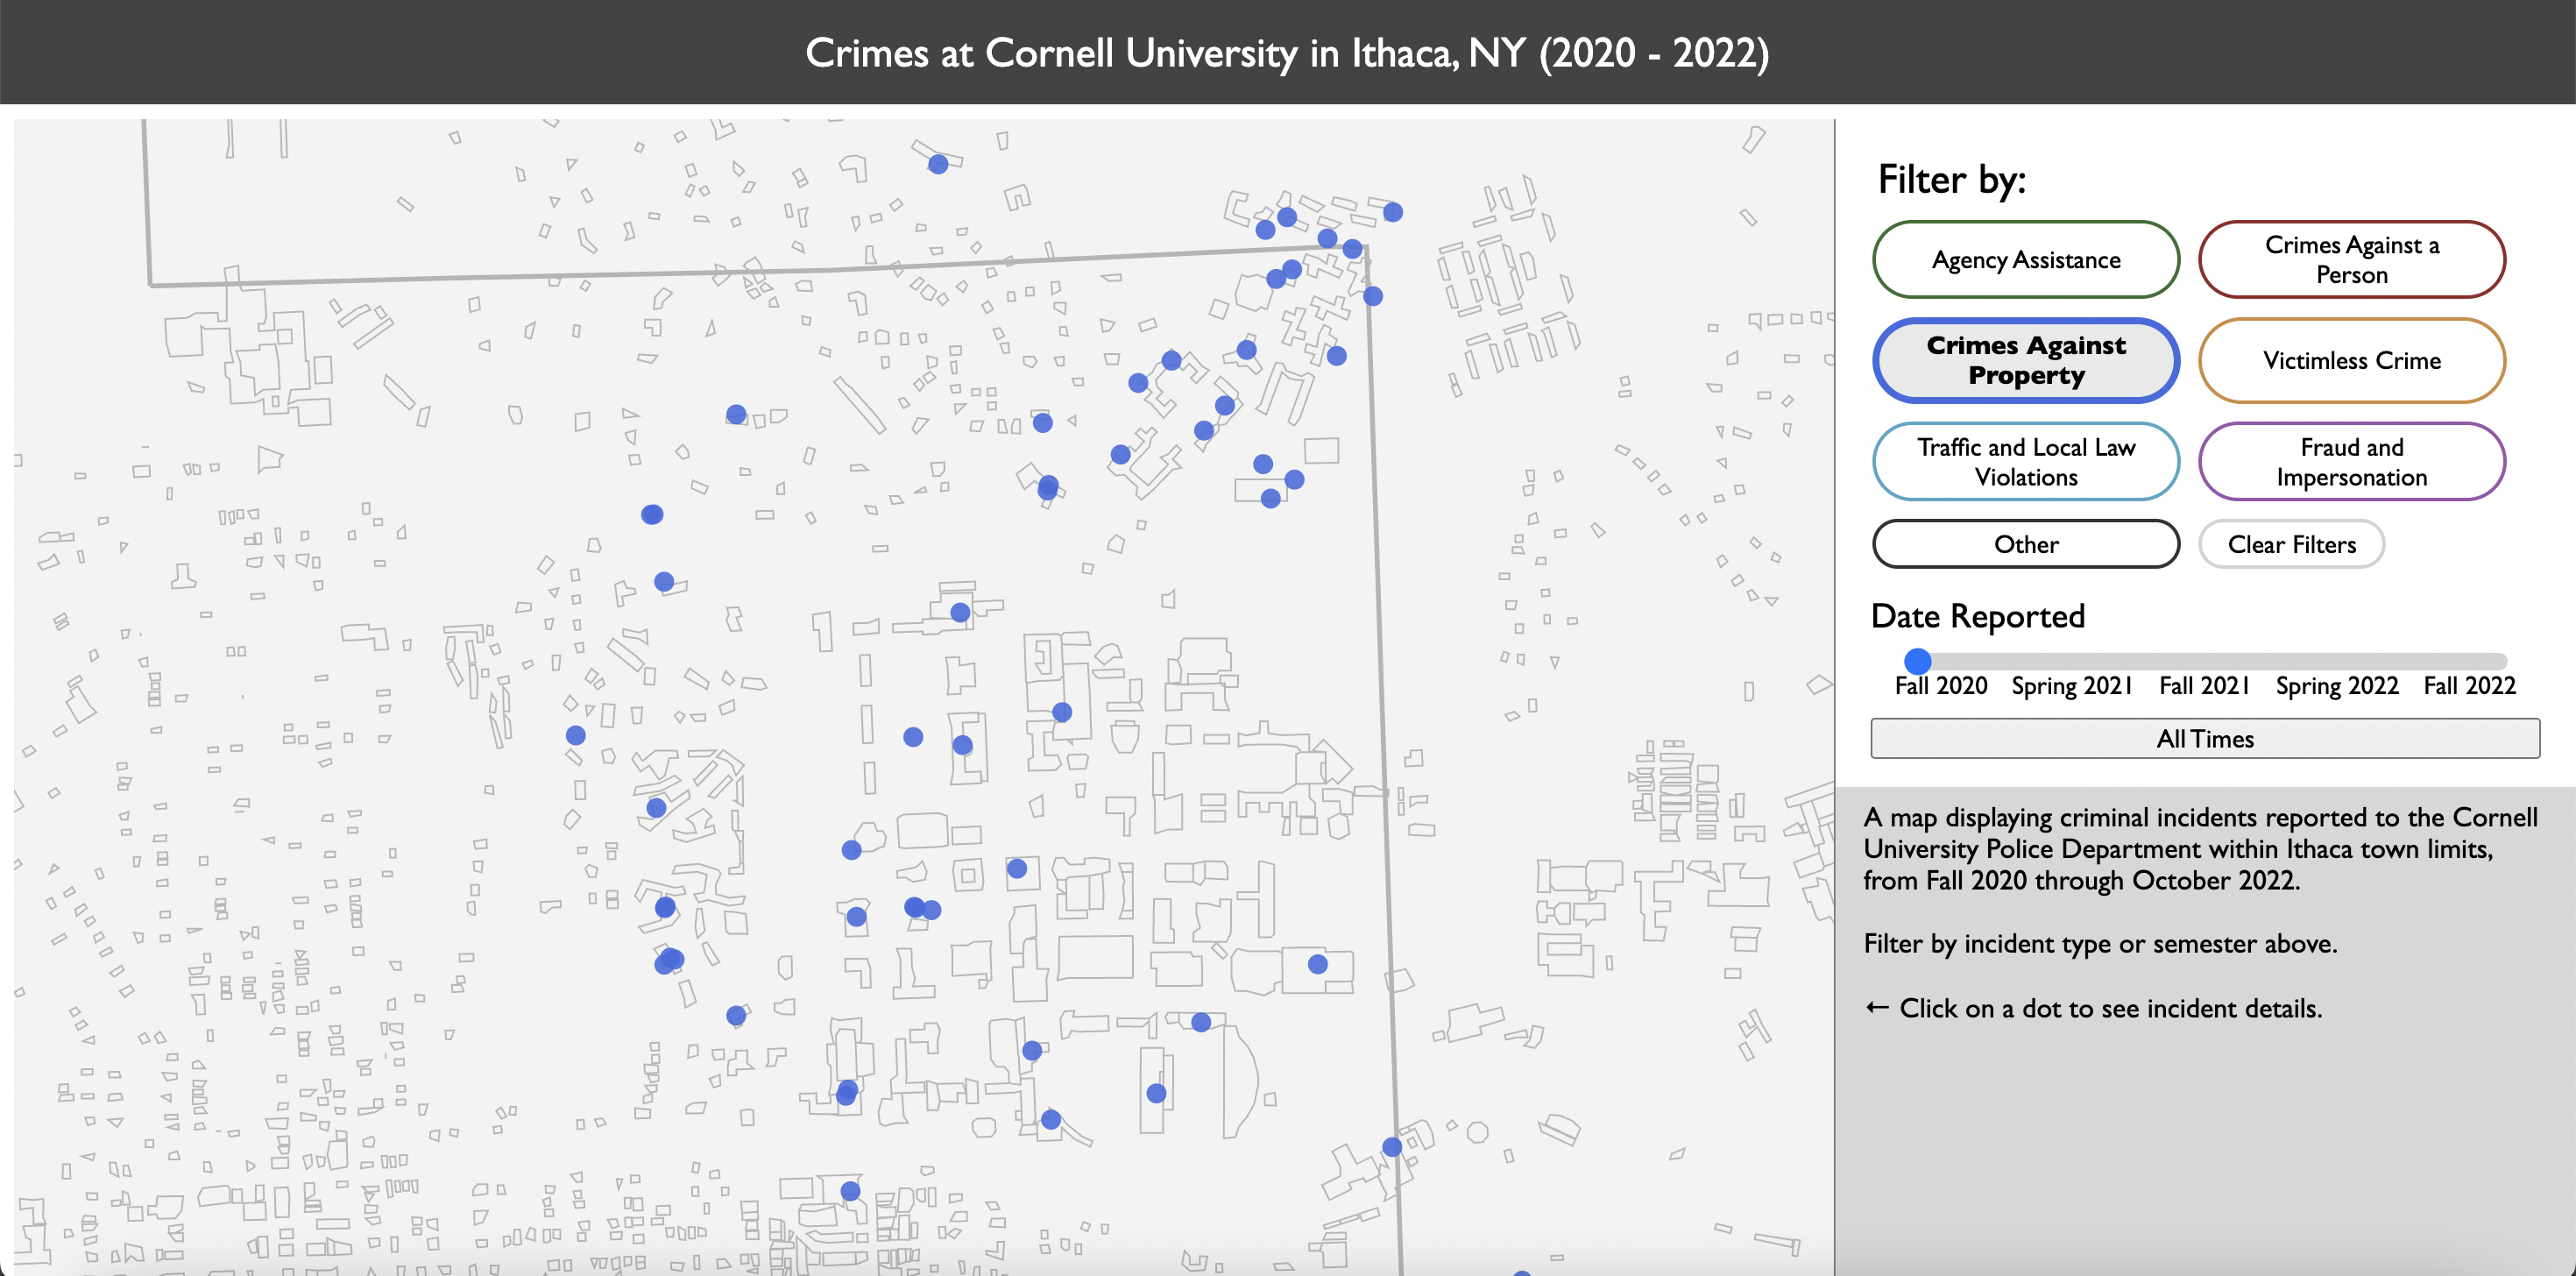Click the Clear Filters button
The width and height of the screenshot is (2576, 1276).
2291,544
